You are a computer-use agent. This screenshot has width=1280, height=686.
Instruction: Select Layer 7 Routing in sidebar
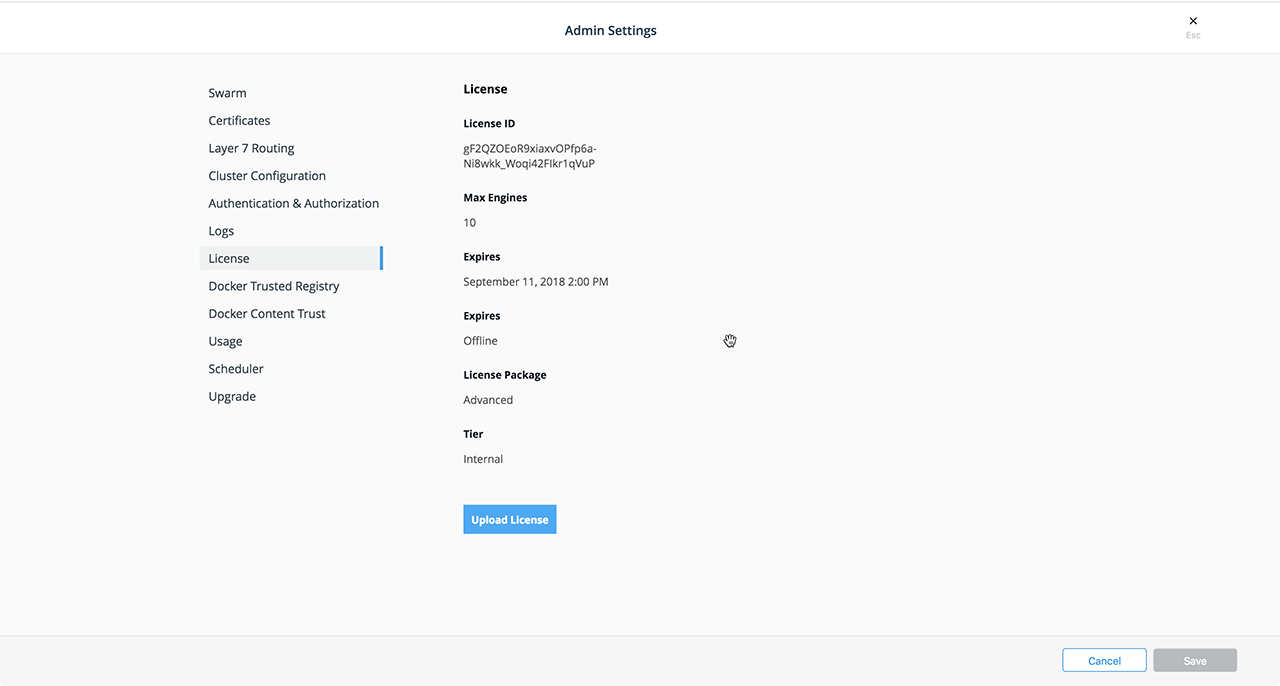tap(251, 148)
